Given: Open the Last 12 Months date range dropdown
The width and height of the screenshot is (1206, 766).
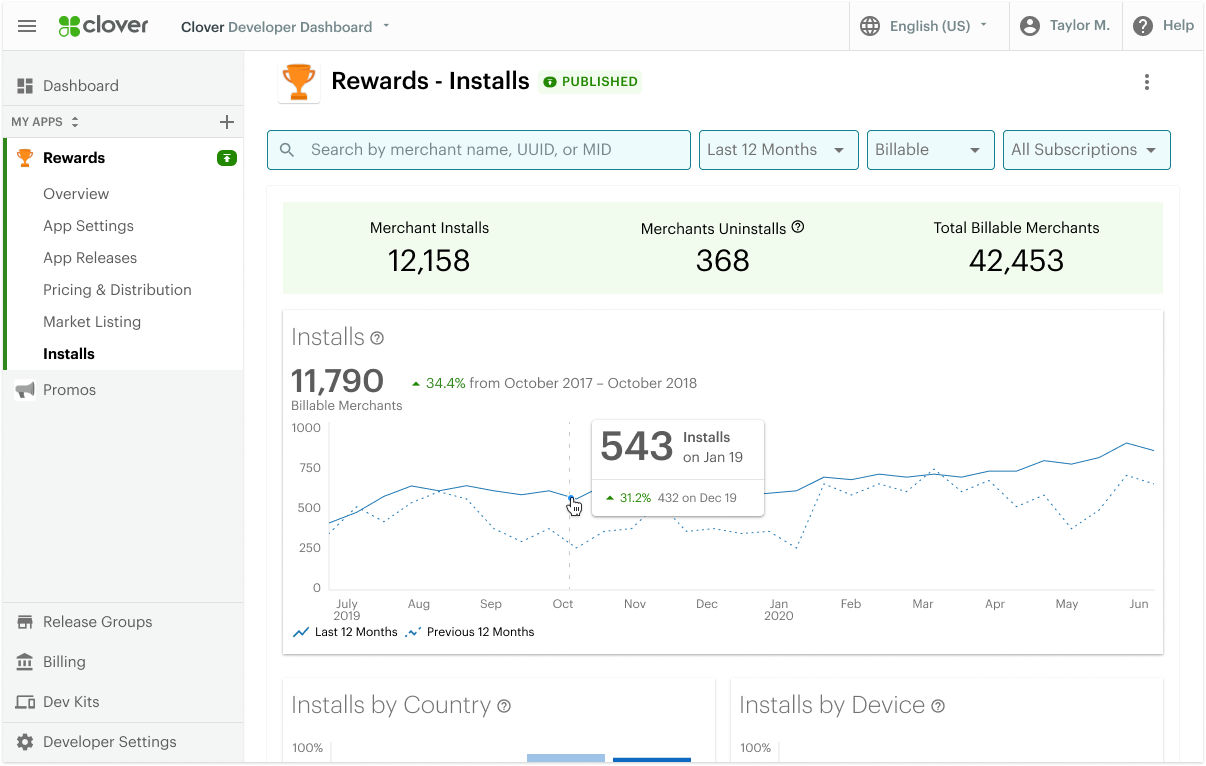Looking at the screenshot, I should tap(779, 150).
